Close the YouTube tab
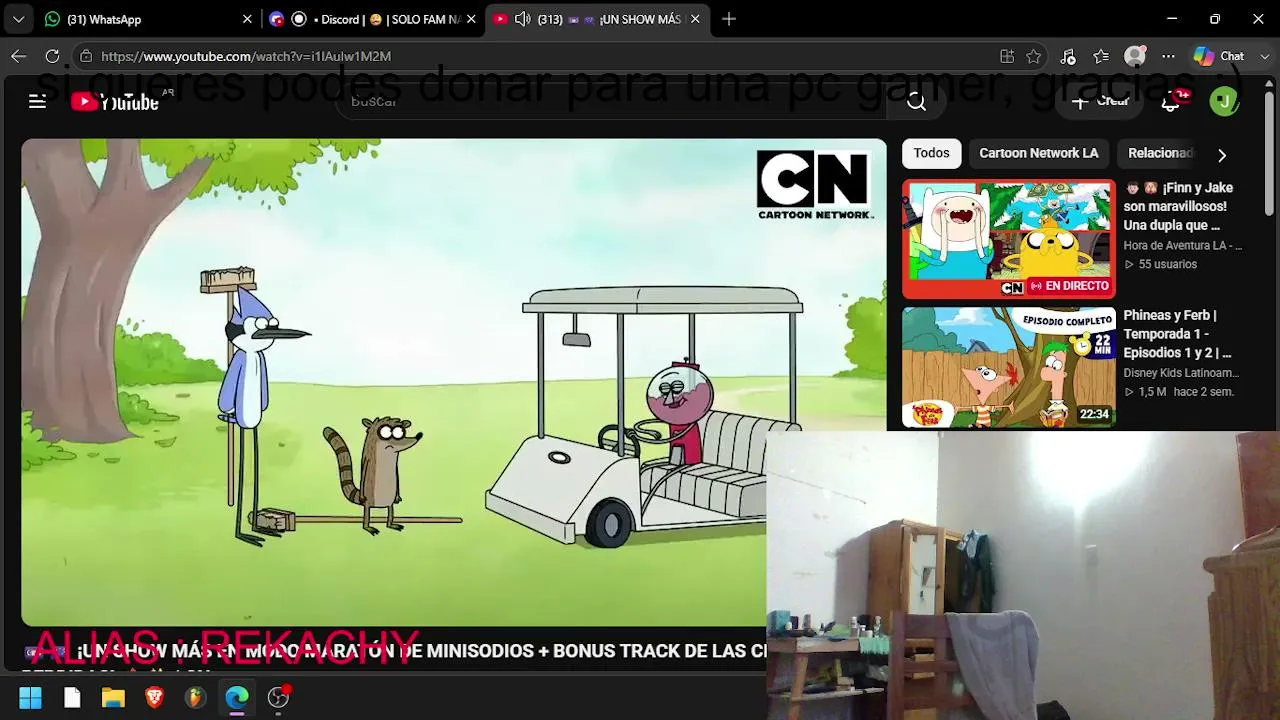1280x720 pixels. coord(695,19)
